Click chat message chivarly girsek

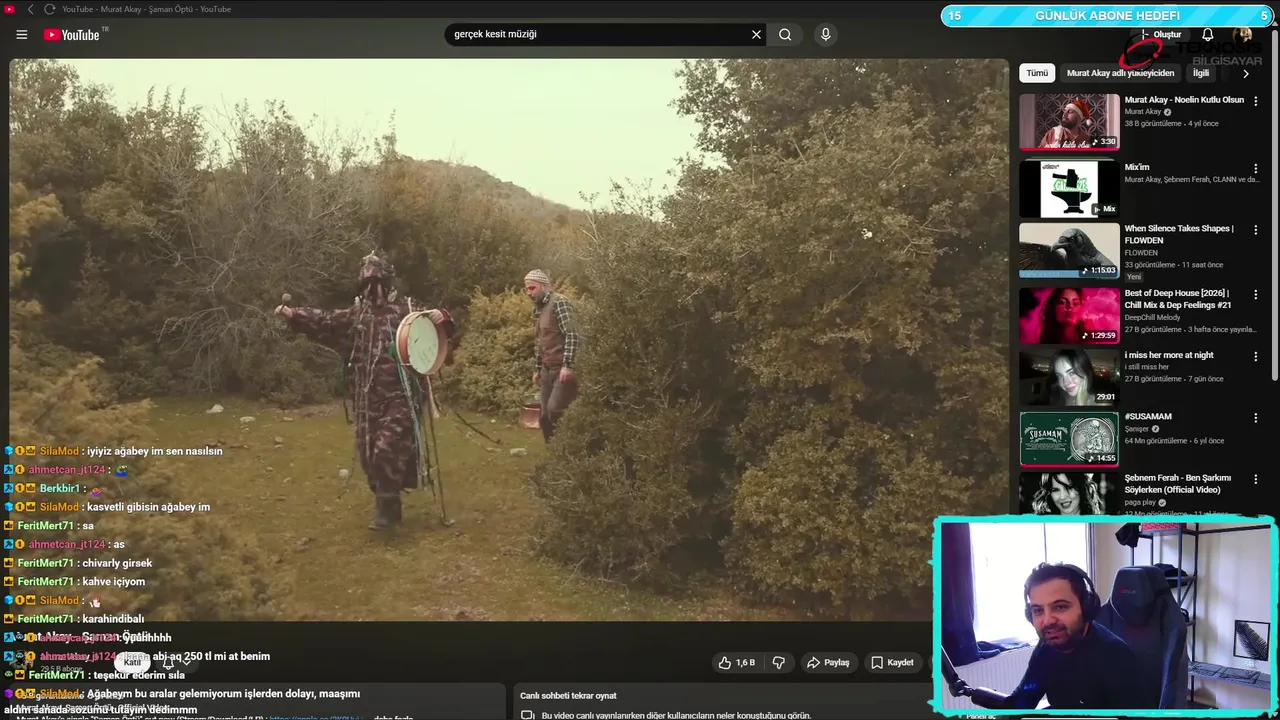(x=117, y=563)
